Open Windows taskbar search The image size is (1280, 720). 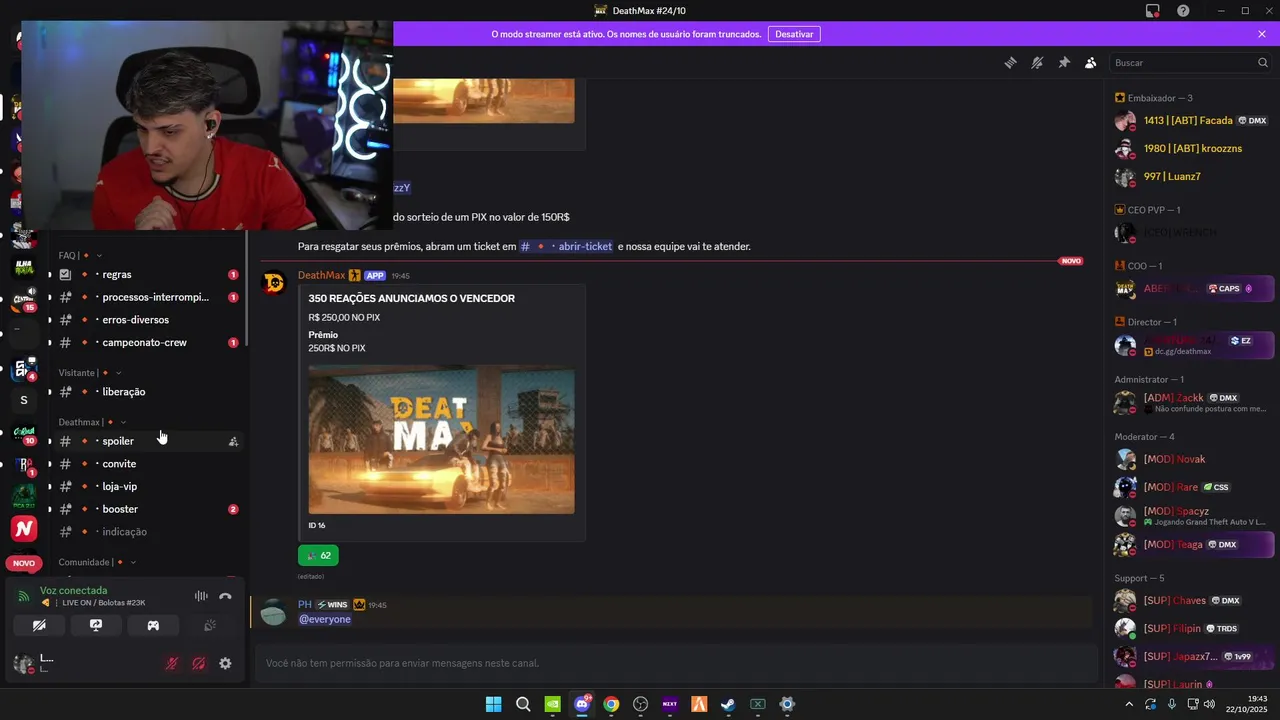[523, 704]
